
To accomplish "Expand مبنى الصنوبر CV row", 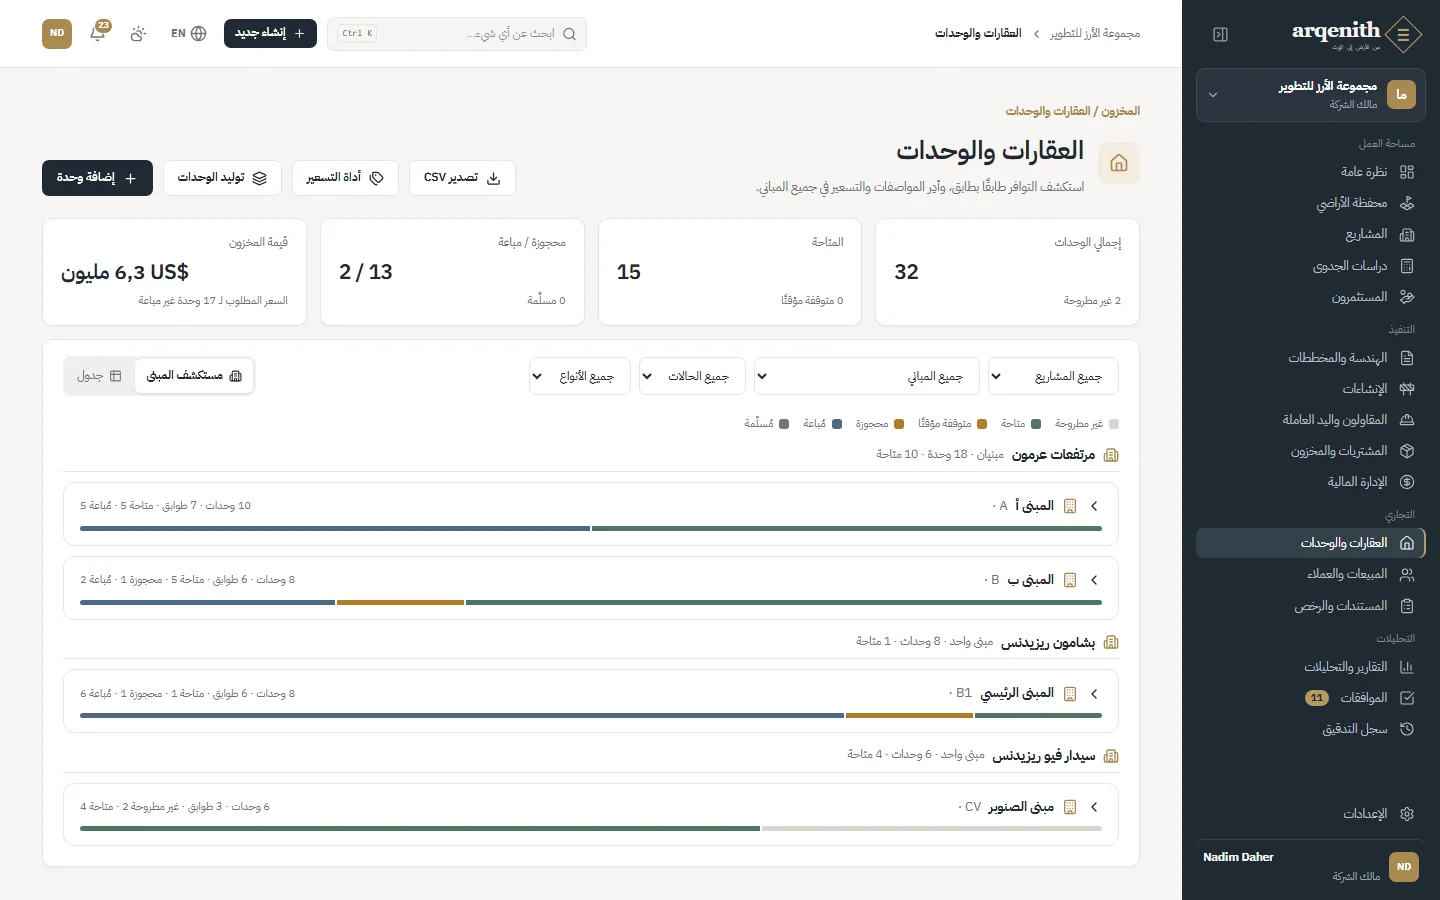I will click(x=590, y=815).
